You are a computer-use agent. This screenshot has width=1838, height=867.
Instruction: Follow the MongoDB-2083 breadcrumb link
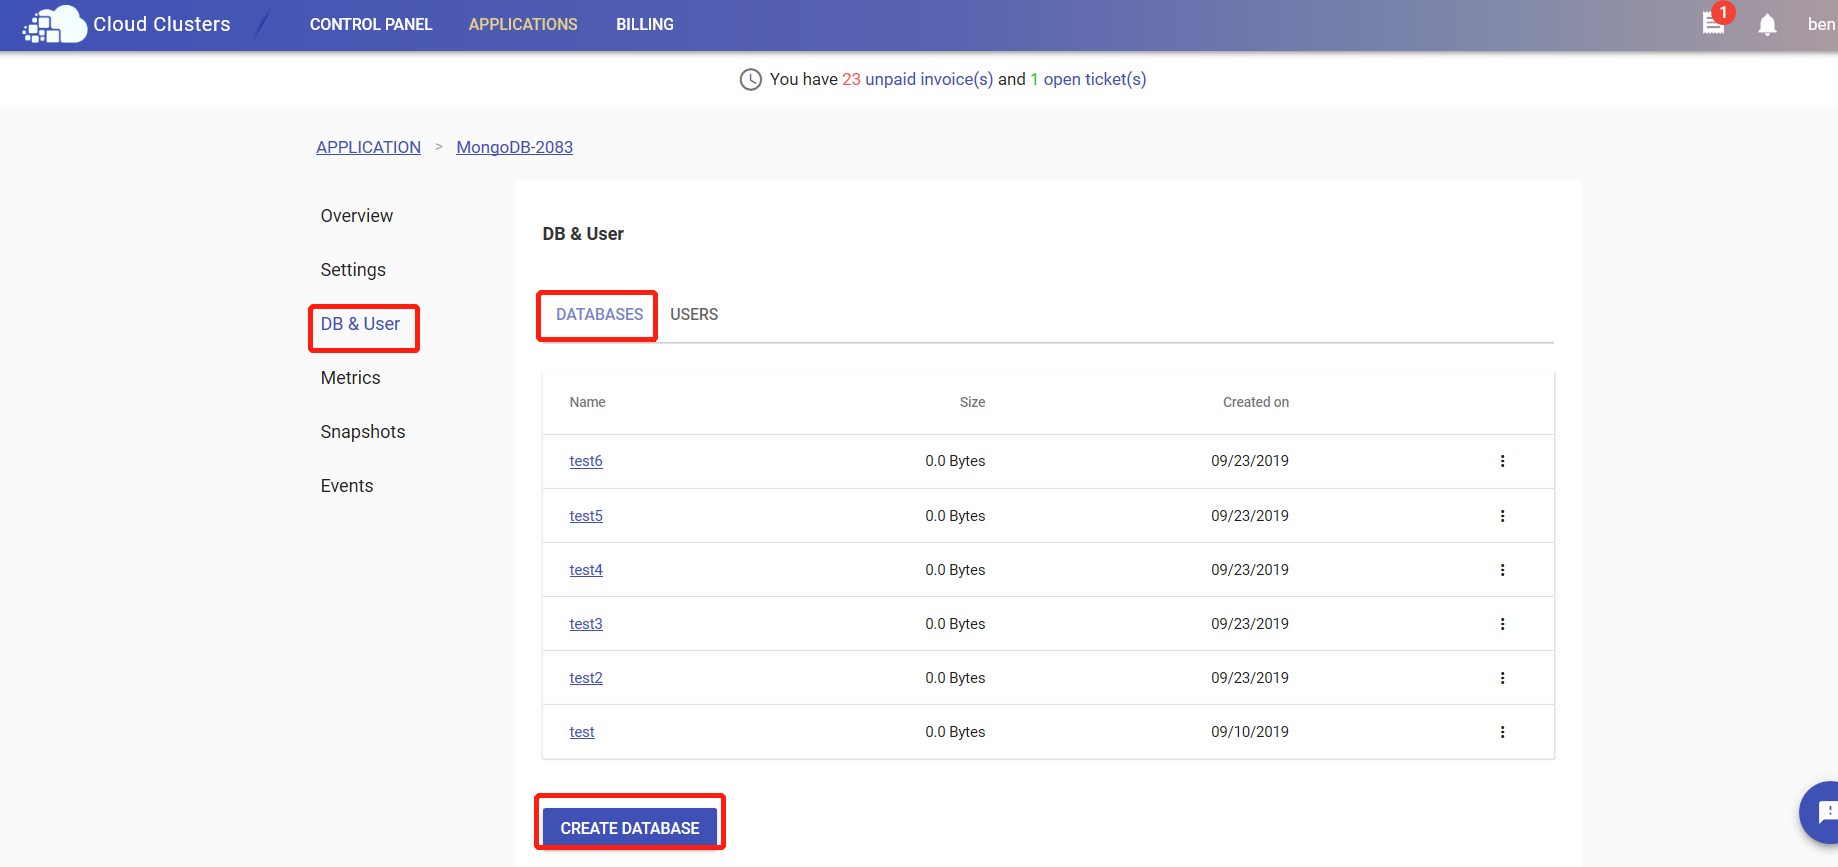coord(515,147)
